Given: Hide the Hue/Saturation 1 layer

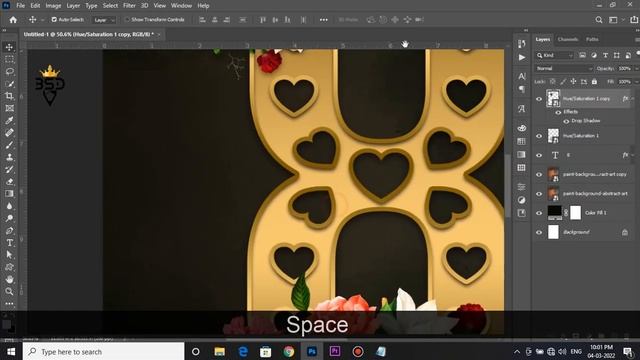Looking at the screenshot, I should point(539,136).
